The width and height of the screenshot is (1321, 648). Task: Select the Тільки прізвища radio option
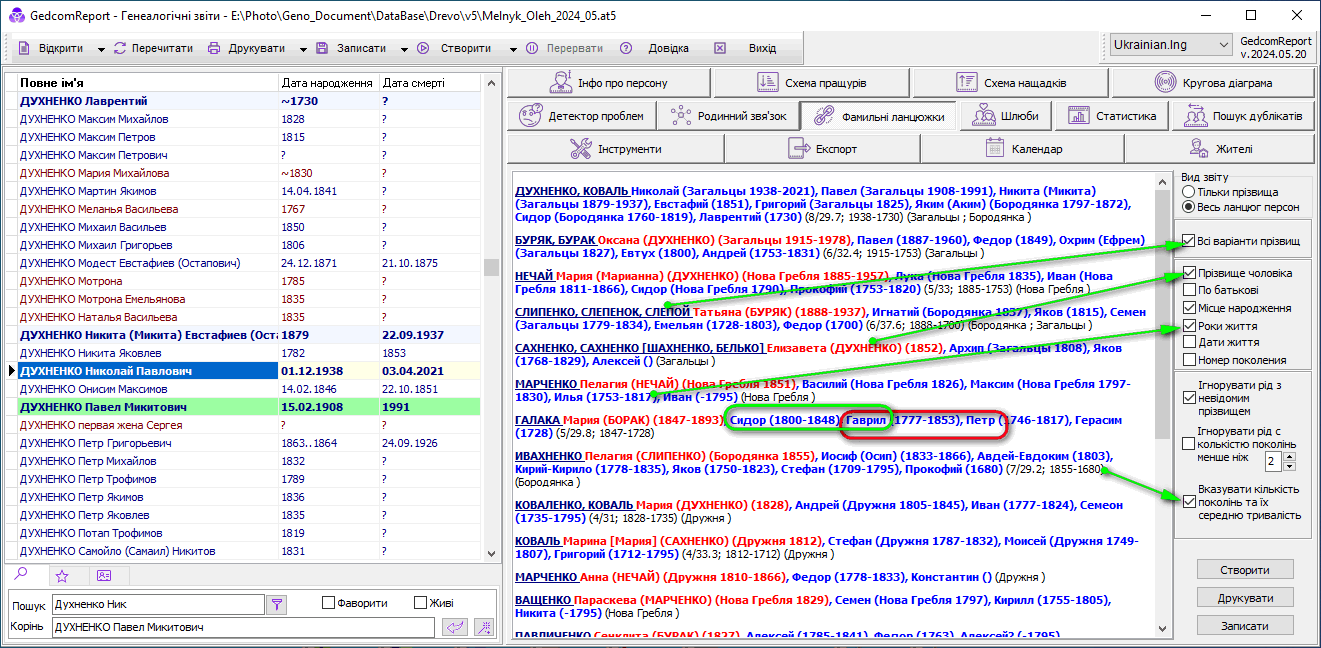pos(1188,191)
